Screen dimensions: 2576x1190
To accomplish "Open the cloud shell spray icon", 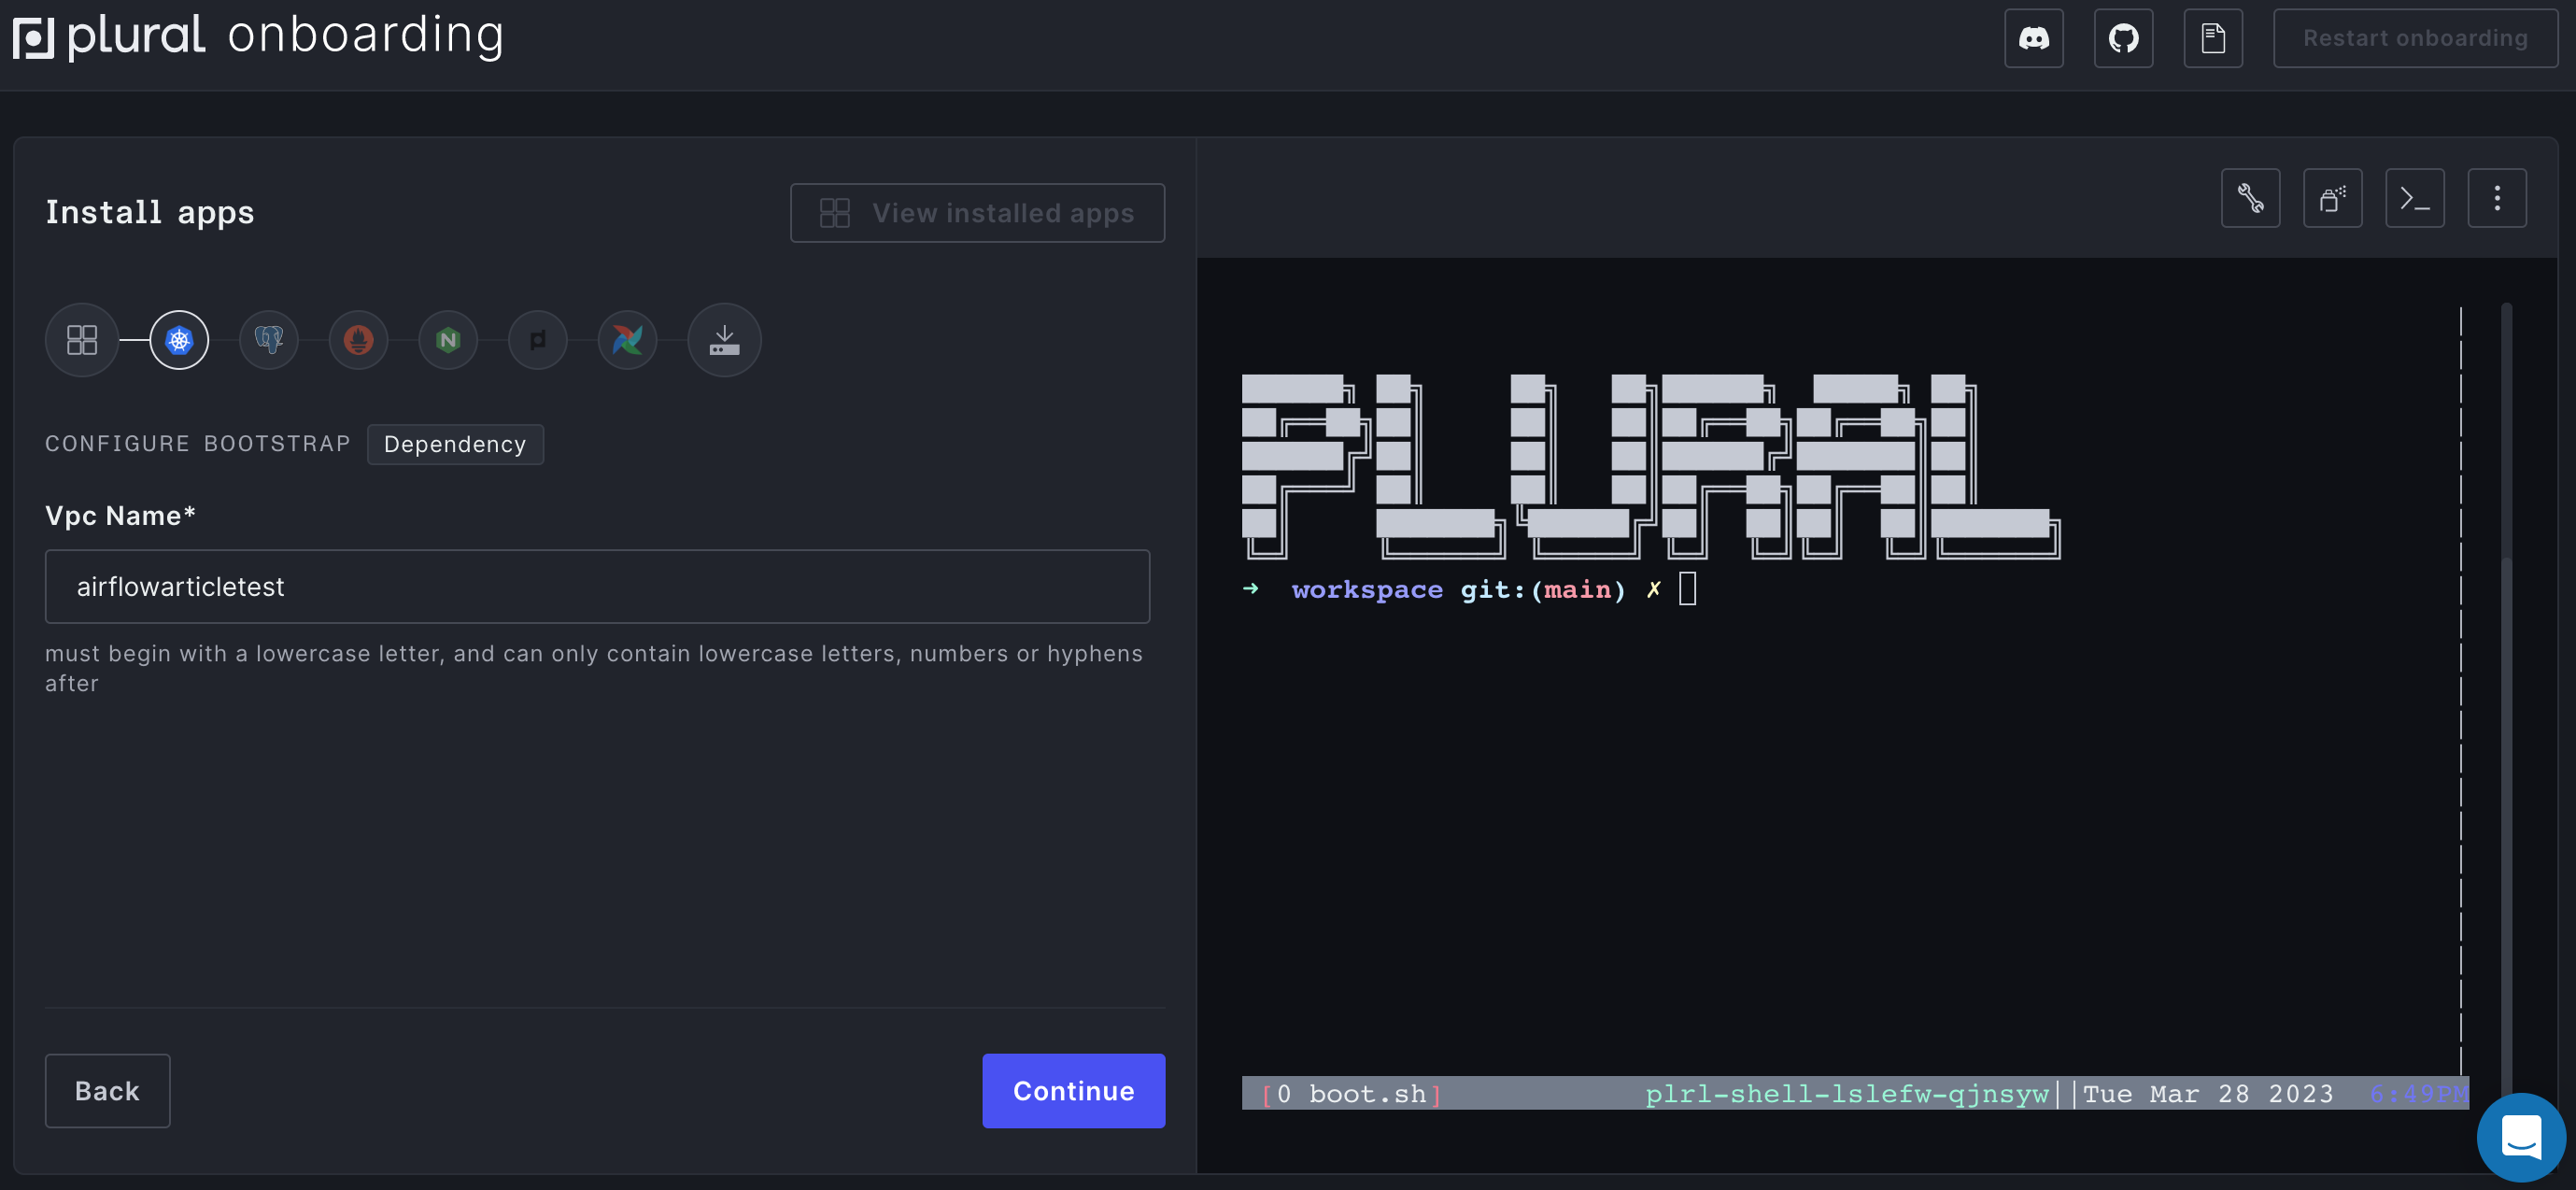I will tap(2333, 198).
